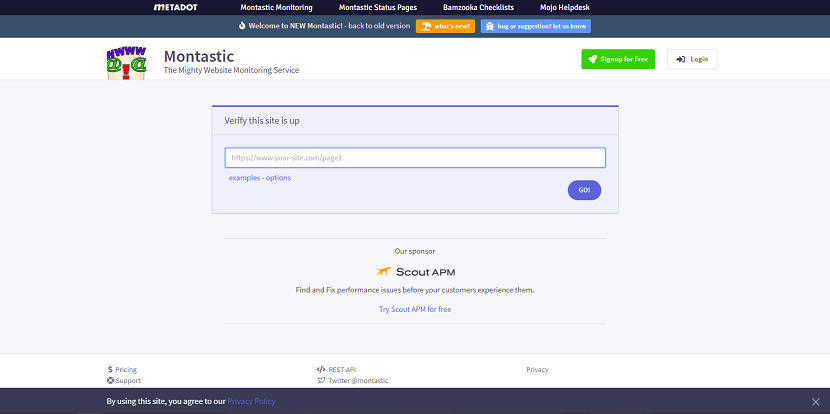Open Mojo Helpdesk menu item
The image size is (830, 414).
(x=565, y=7)
